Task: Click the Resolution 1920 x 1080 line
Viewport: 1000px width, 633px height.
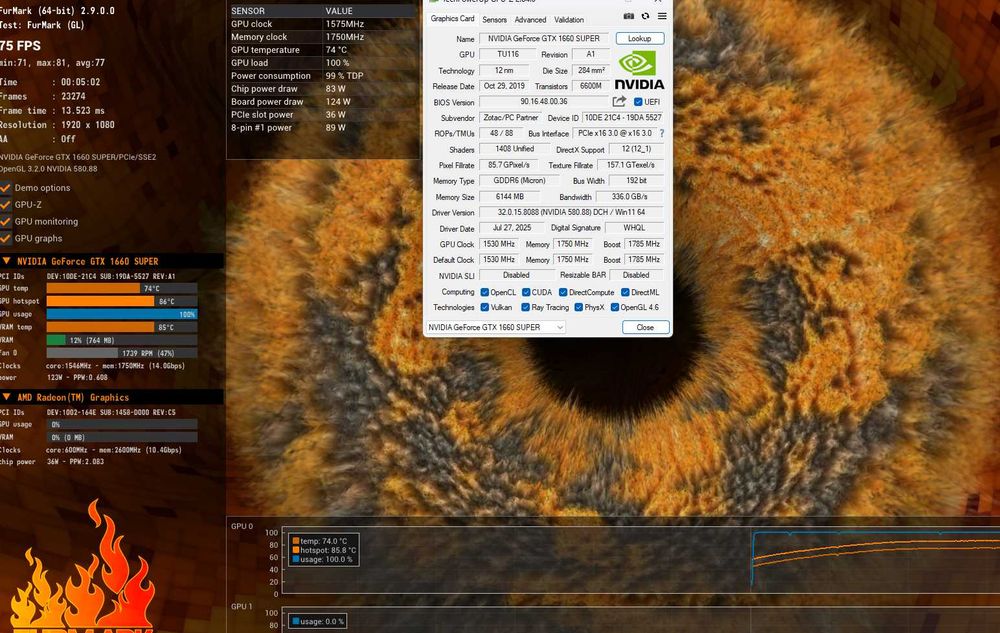Action: (57, 125)
